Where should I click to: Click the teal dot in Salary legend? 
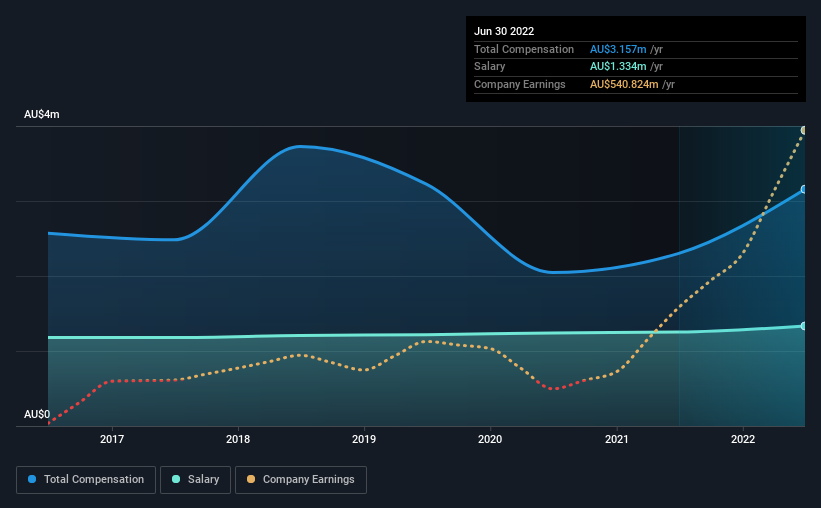pyautogui.click(x=176, y=479)
